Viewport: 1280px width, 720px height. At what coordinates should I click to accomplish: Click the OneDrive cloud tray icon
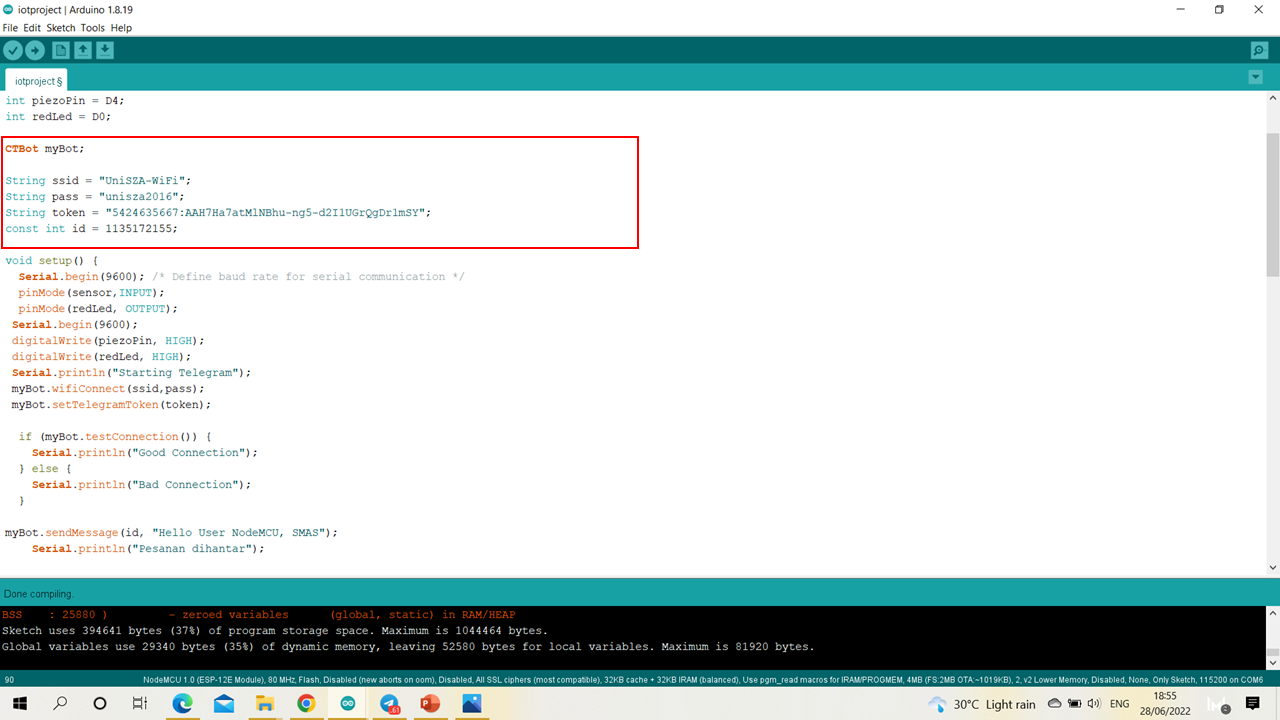click(x=1055, y=704)
